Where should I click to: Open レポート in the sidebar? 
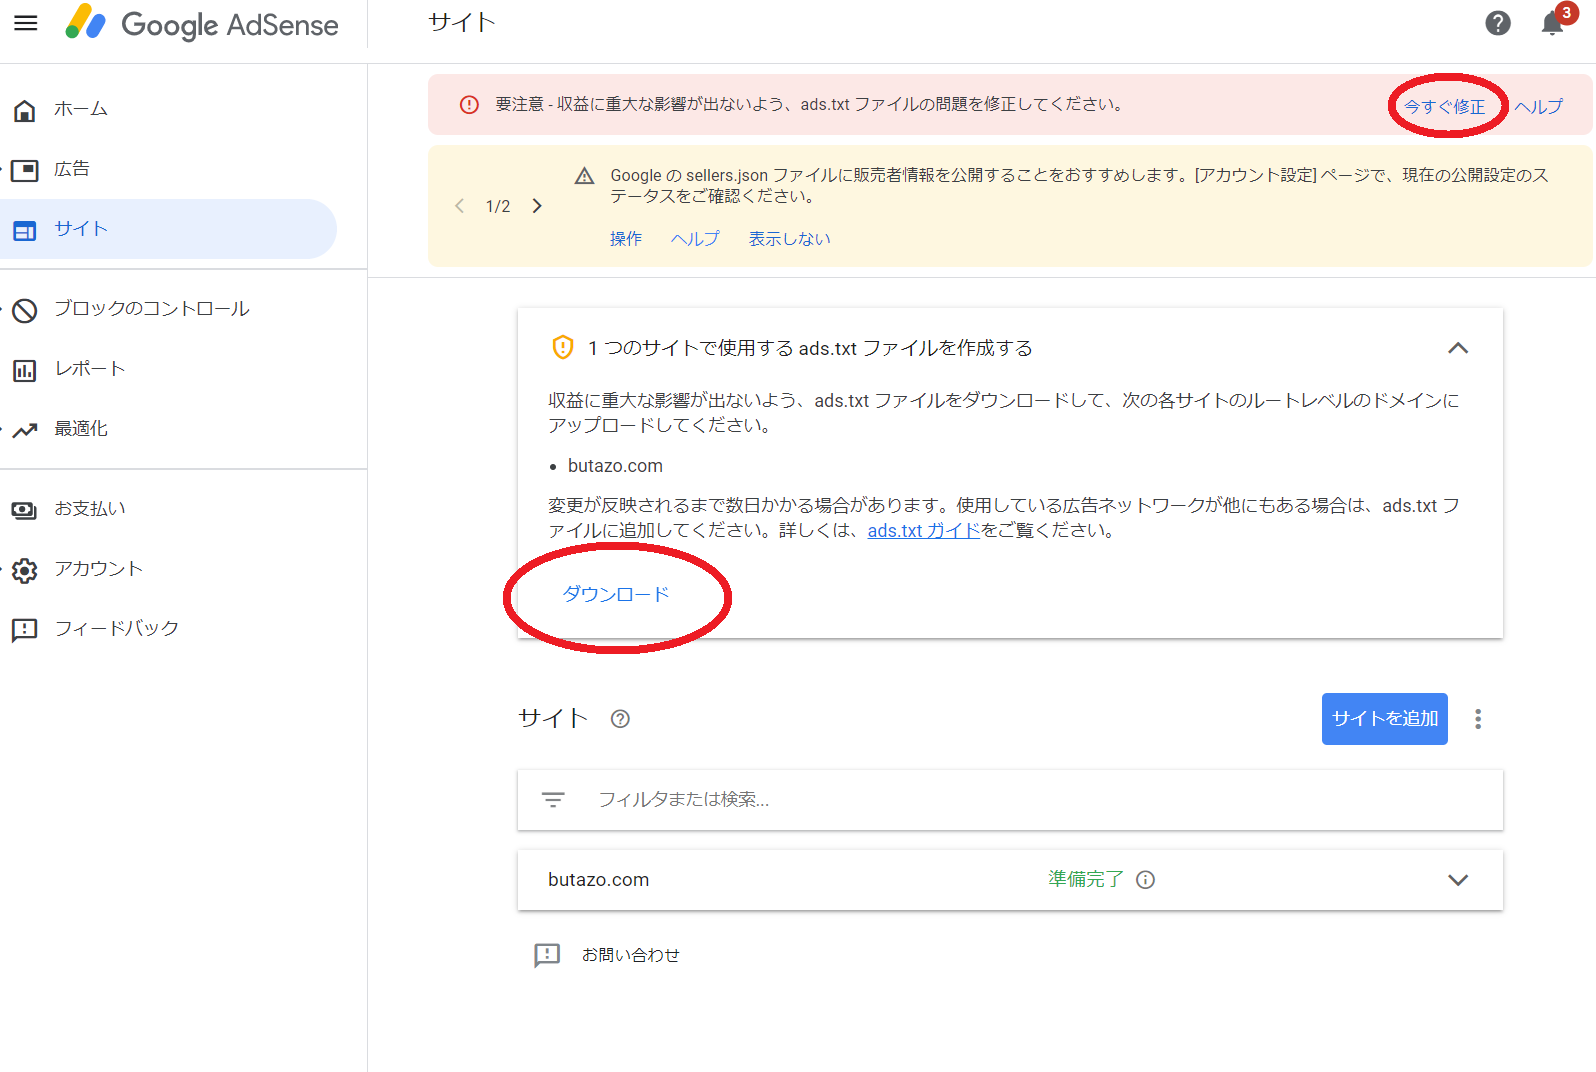(89, 369)
